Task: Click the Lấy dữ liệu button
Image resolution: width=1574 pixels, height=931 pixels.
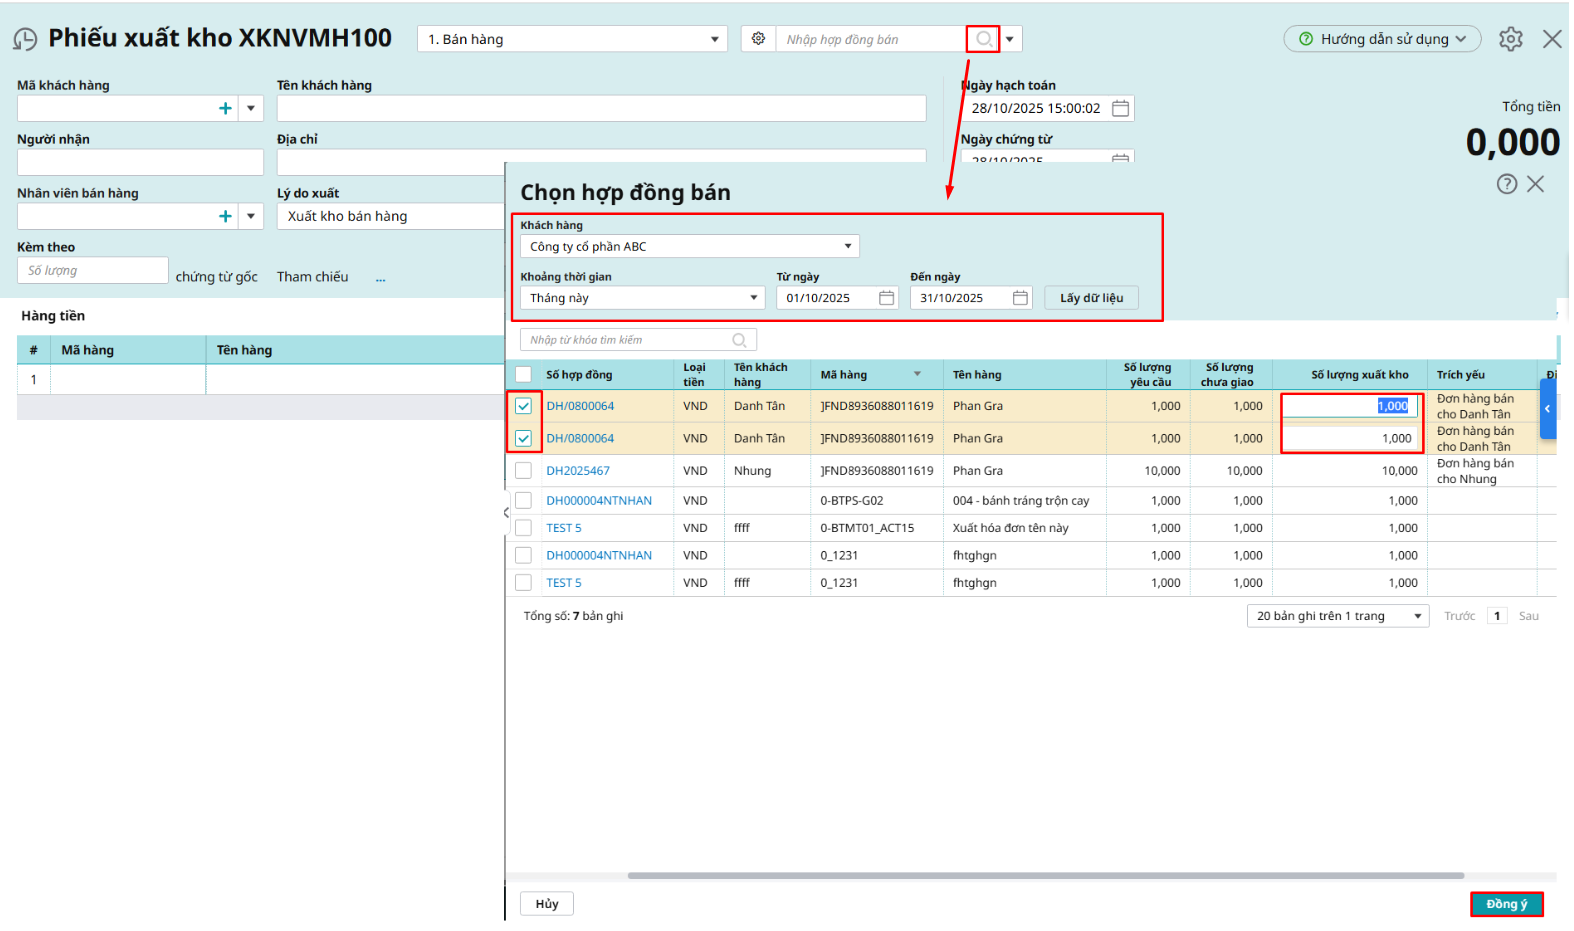Action: 1091,298
